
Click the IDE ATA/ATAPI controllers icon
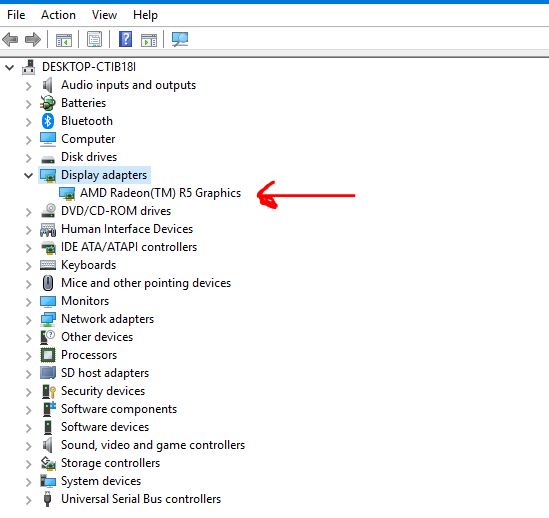pos(48,248)
